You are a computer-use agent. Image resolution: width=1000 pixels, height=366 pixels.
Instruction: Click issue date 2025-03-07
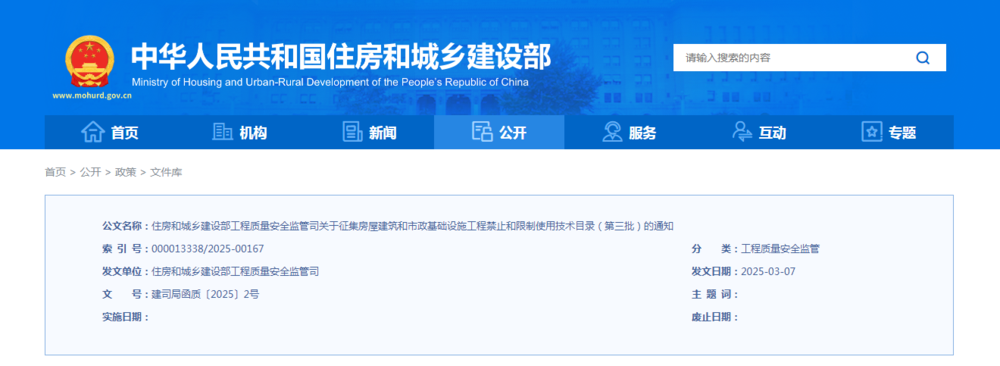(x=768, y=272)
